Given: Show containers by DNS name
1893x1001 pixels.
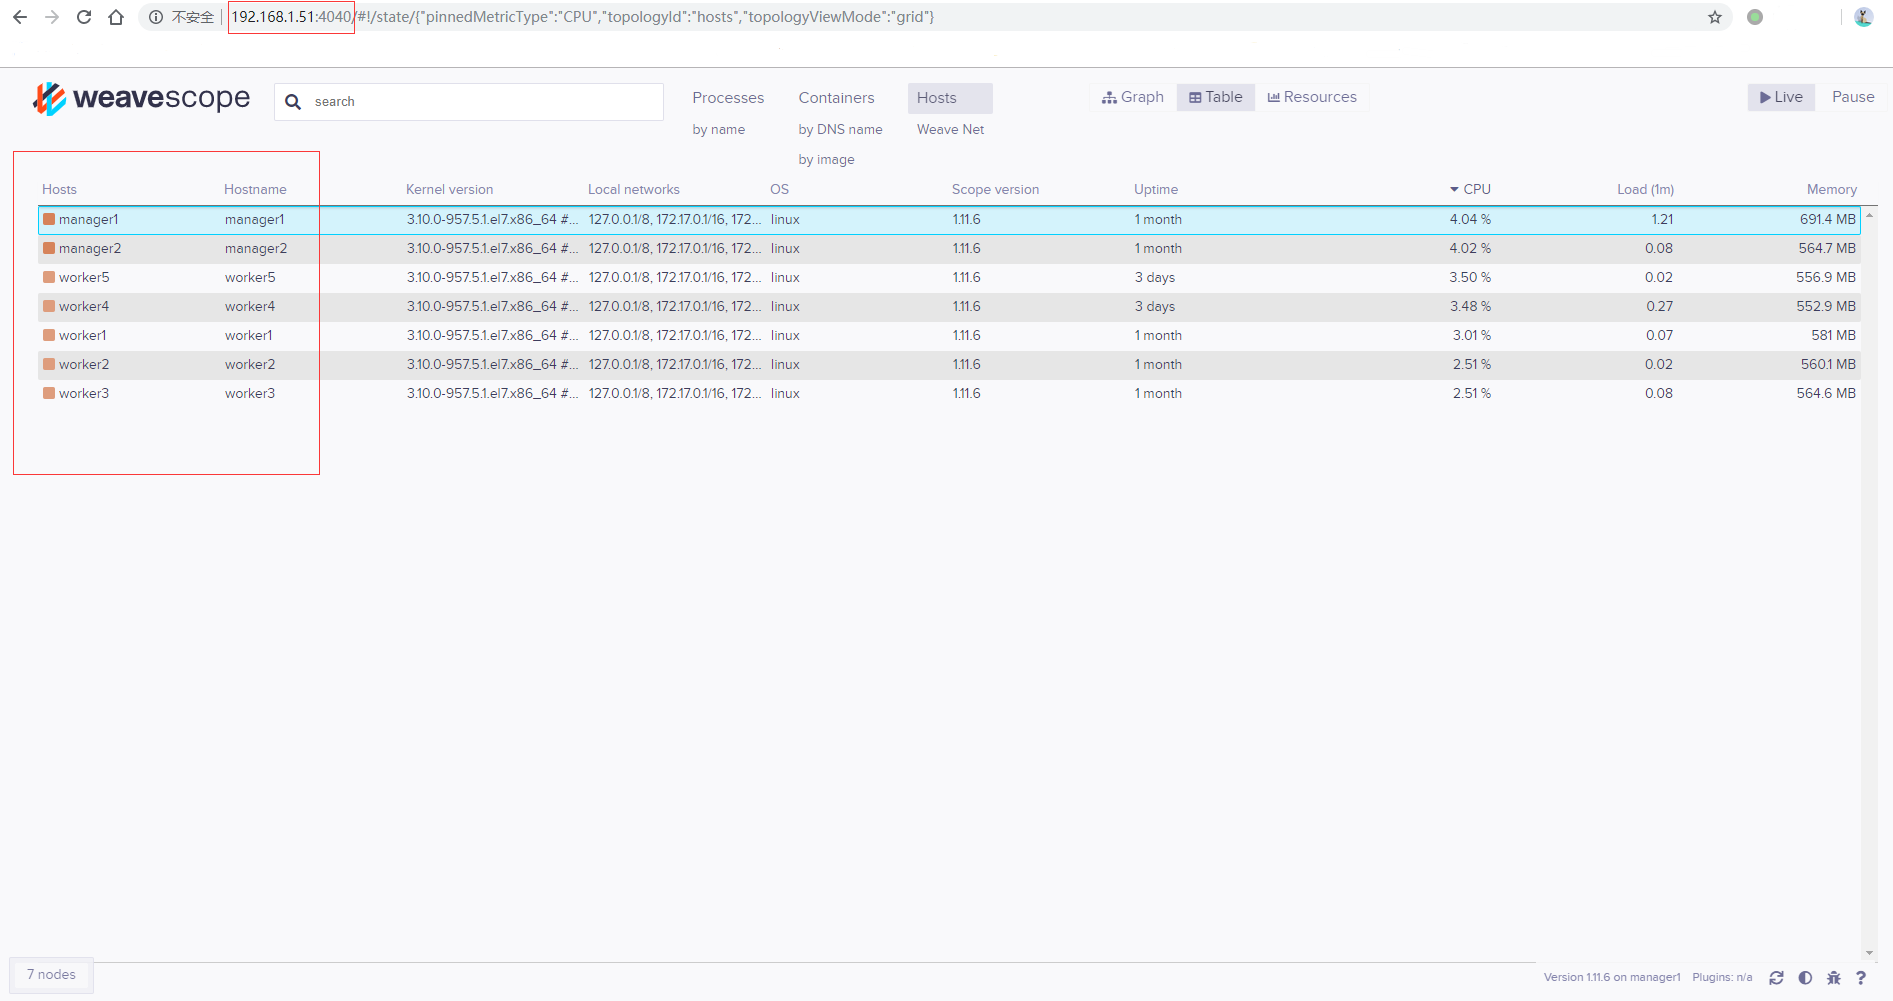Looking at the screenshot, I should (840, 130).
